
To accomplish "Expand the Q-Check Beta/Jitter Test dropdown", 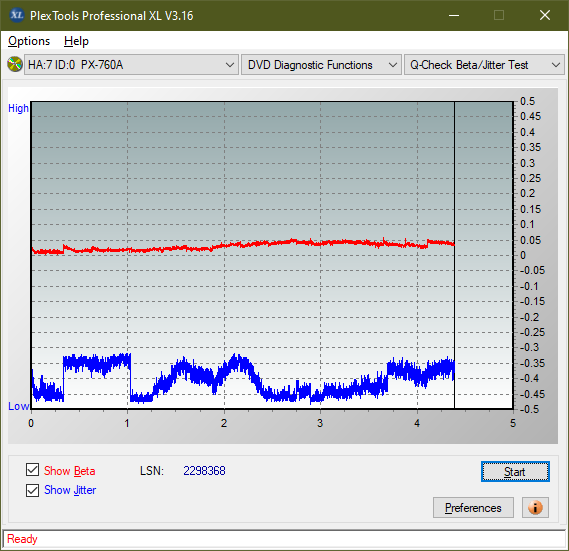I will point(484,65).
